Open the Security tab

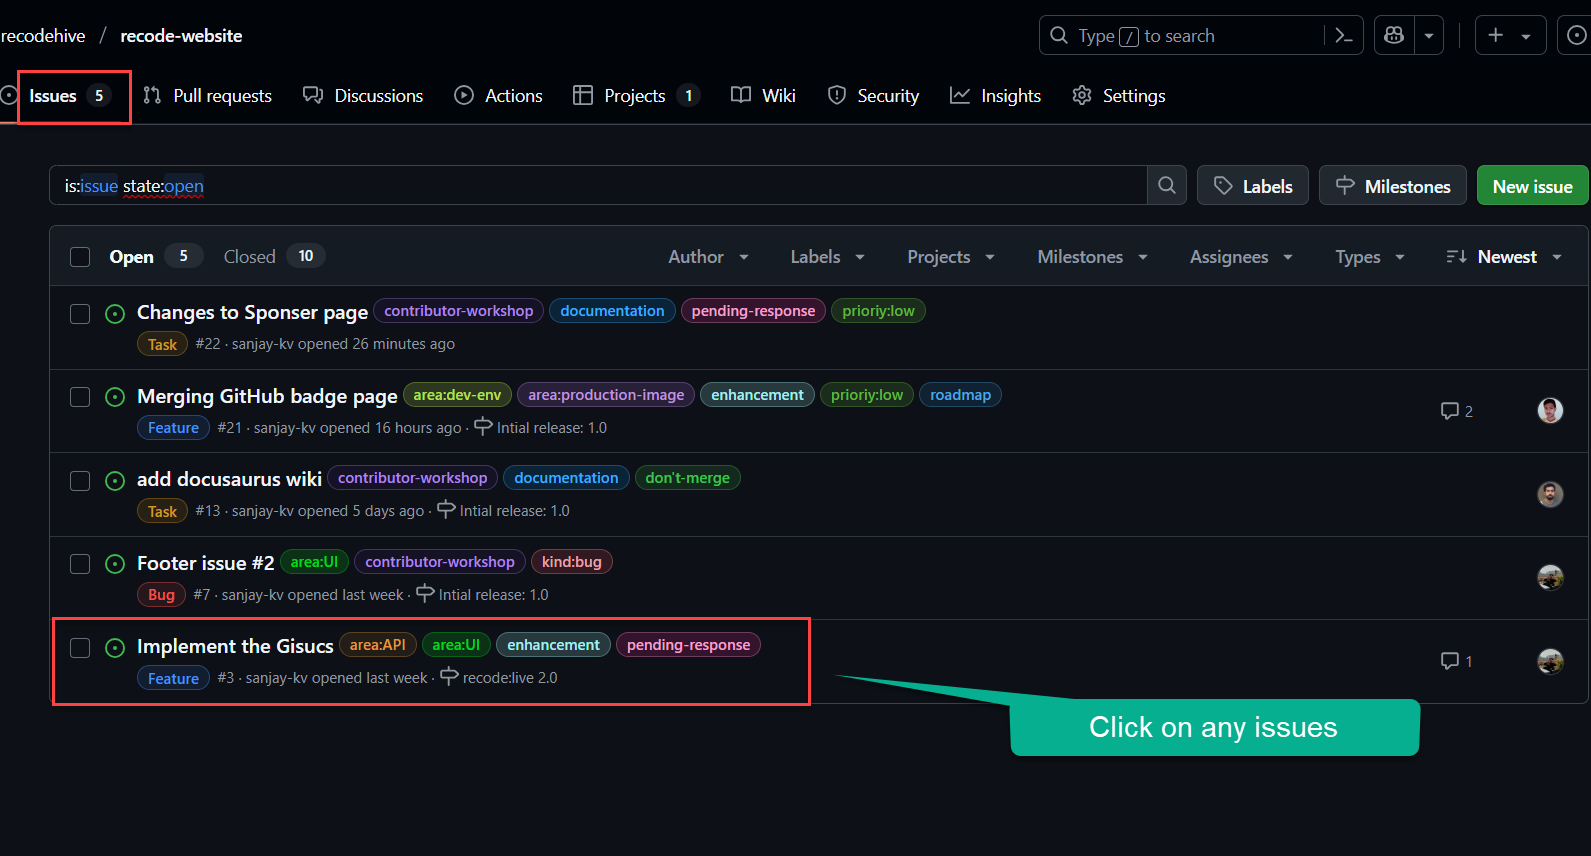pyautogui.click(x=873, y=96)
